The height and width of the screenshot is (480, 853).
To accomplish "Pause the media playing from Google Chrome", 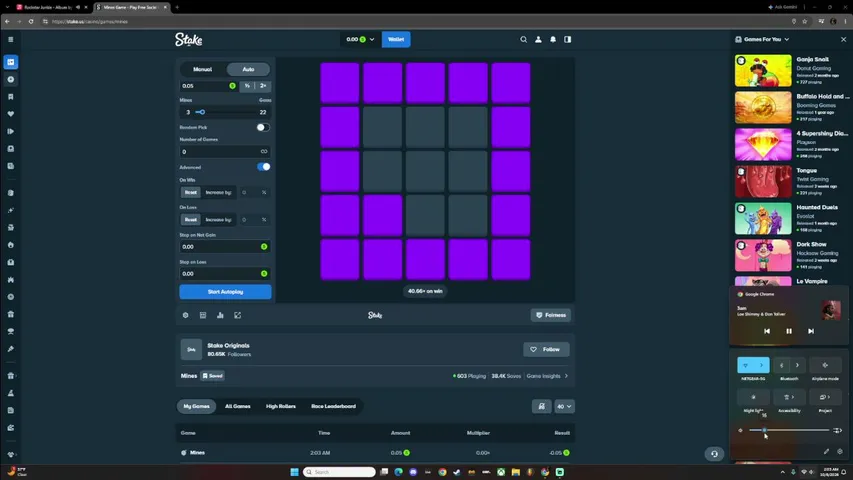I will pos(789,331).
